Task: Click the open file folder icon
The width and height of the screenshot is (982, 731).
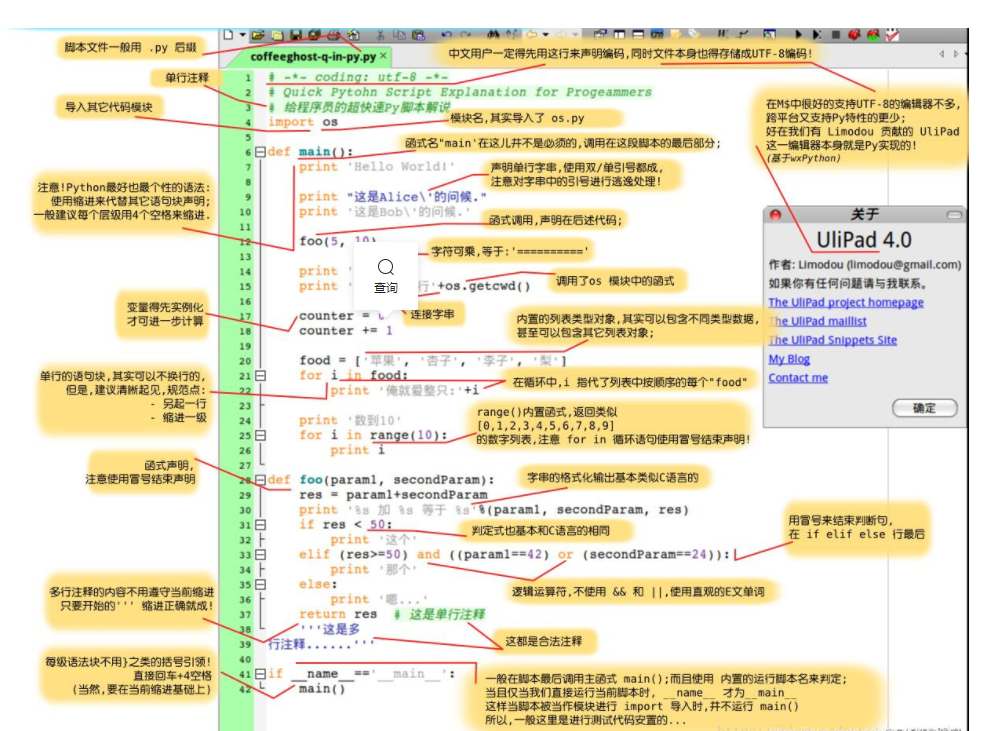Action: coord(258,35)
